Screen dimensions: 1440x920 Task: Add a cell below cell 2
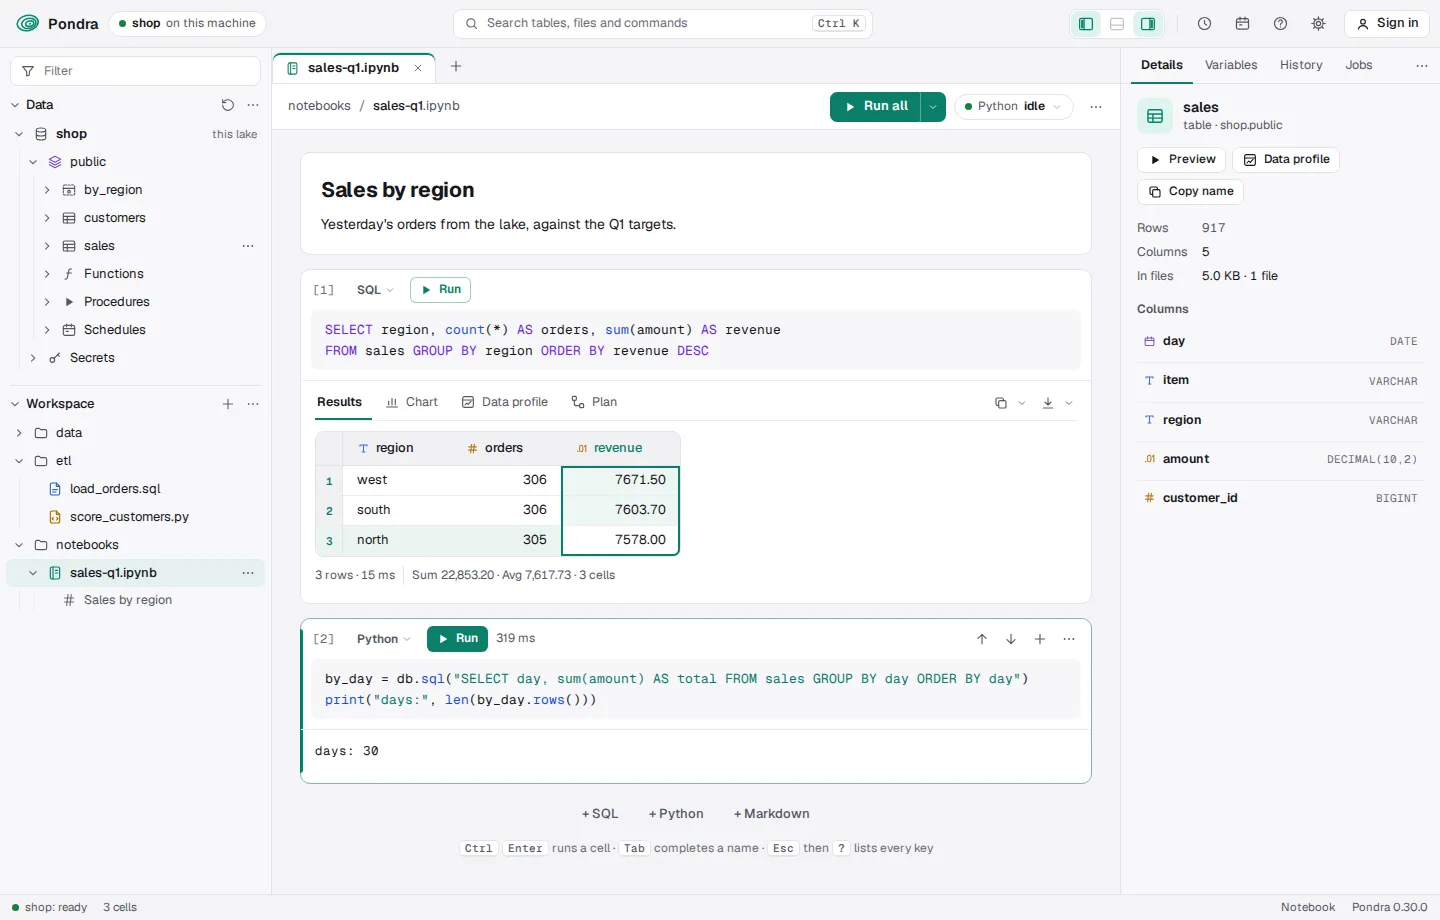point(1040,639)
